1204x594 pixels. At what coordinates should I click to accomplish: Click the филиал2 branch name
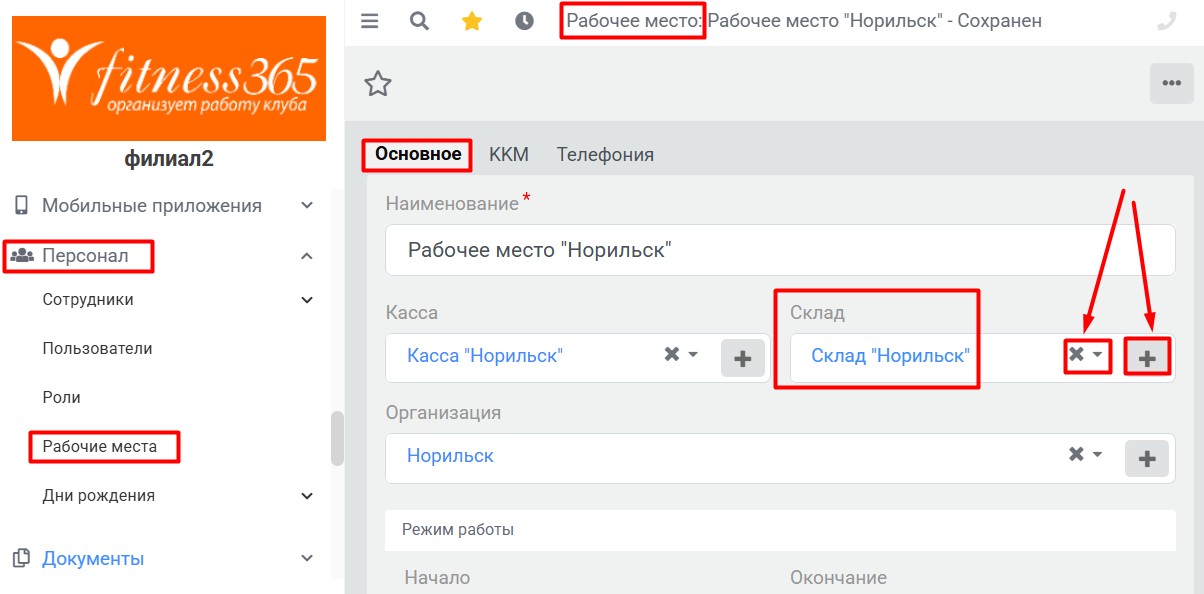tap(169, 159)
